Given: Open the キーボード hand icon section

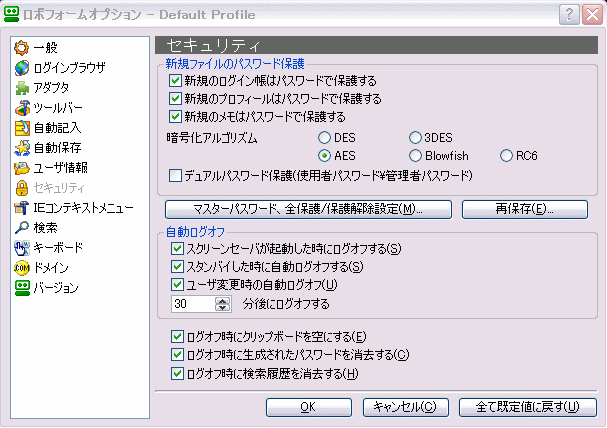Looking at the screenshot, I should [x=22, y=248].
